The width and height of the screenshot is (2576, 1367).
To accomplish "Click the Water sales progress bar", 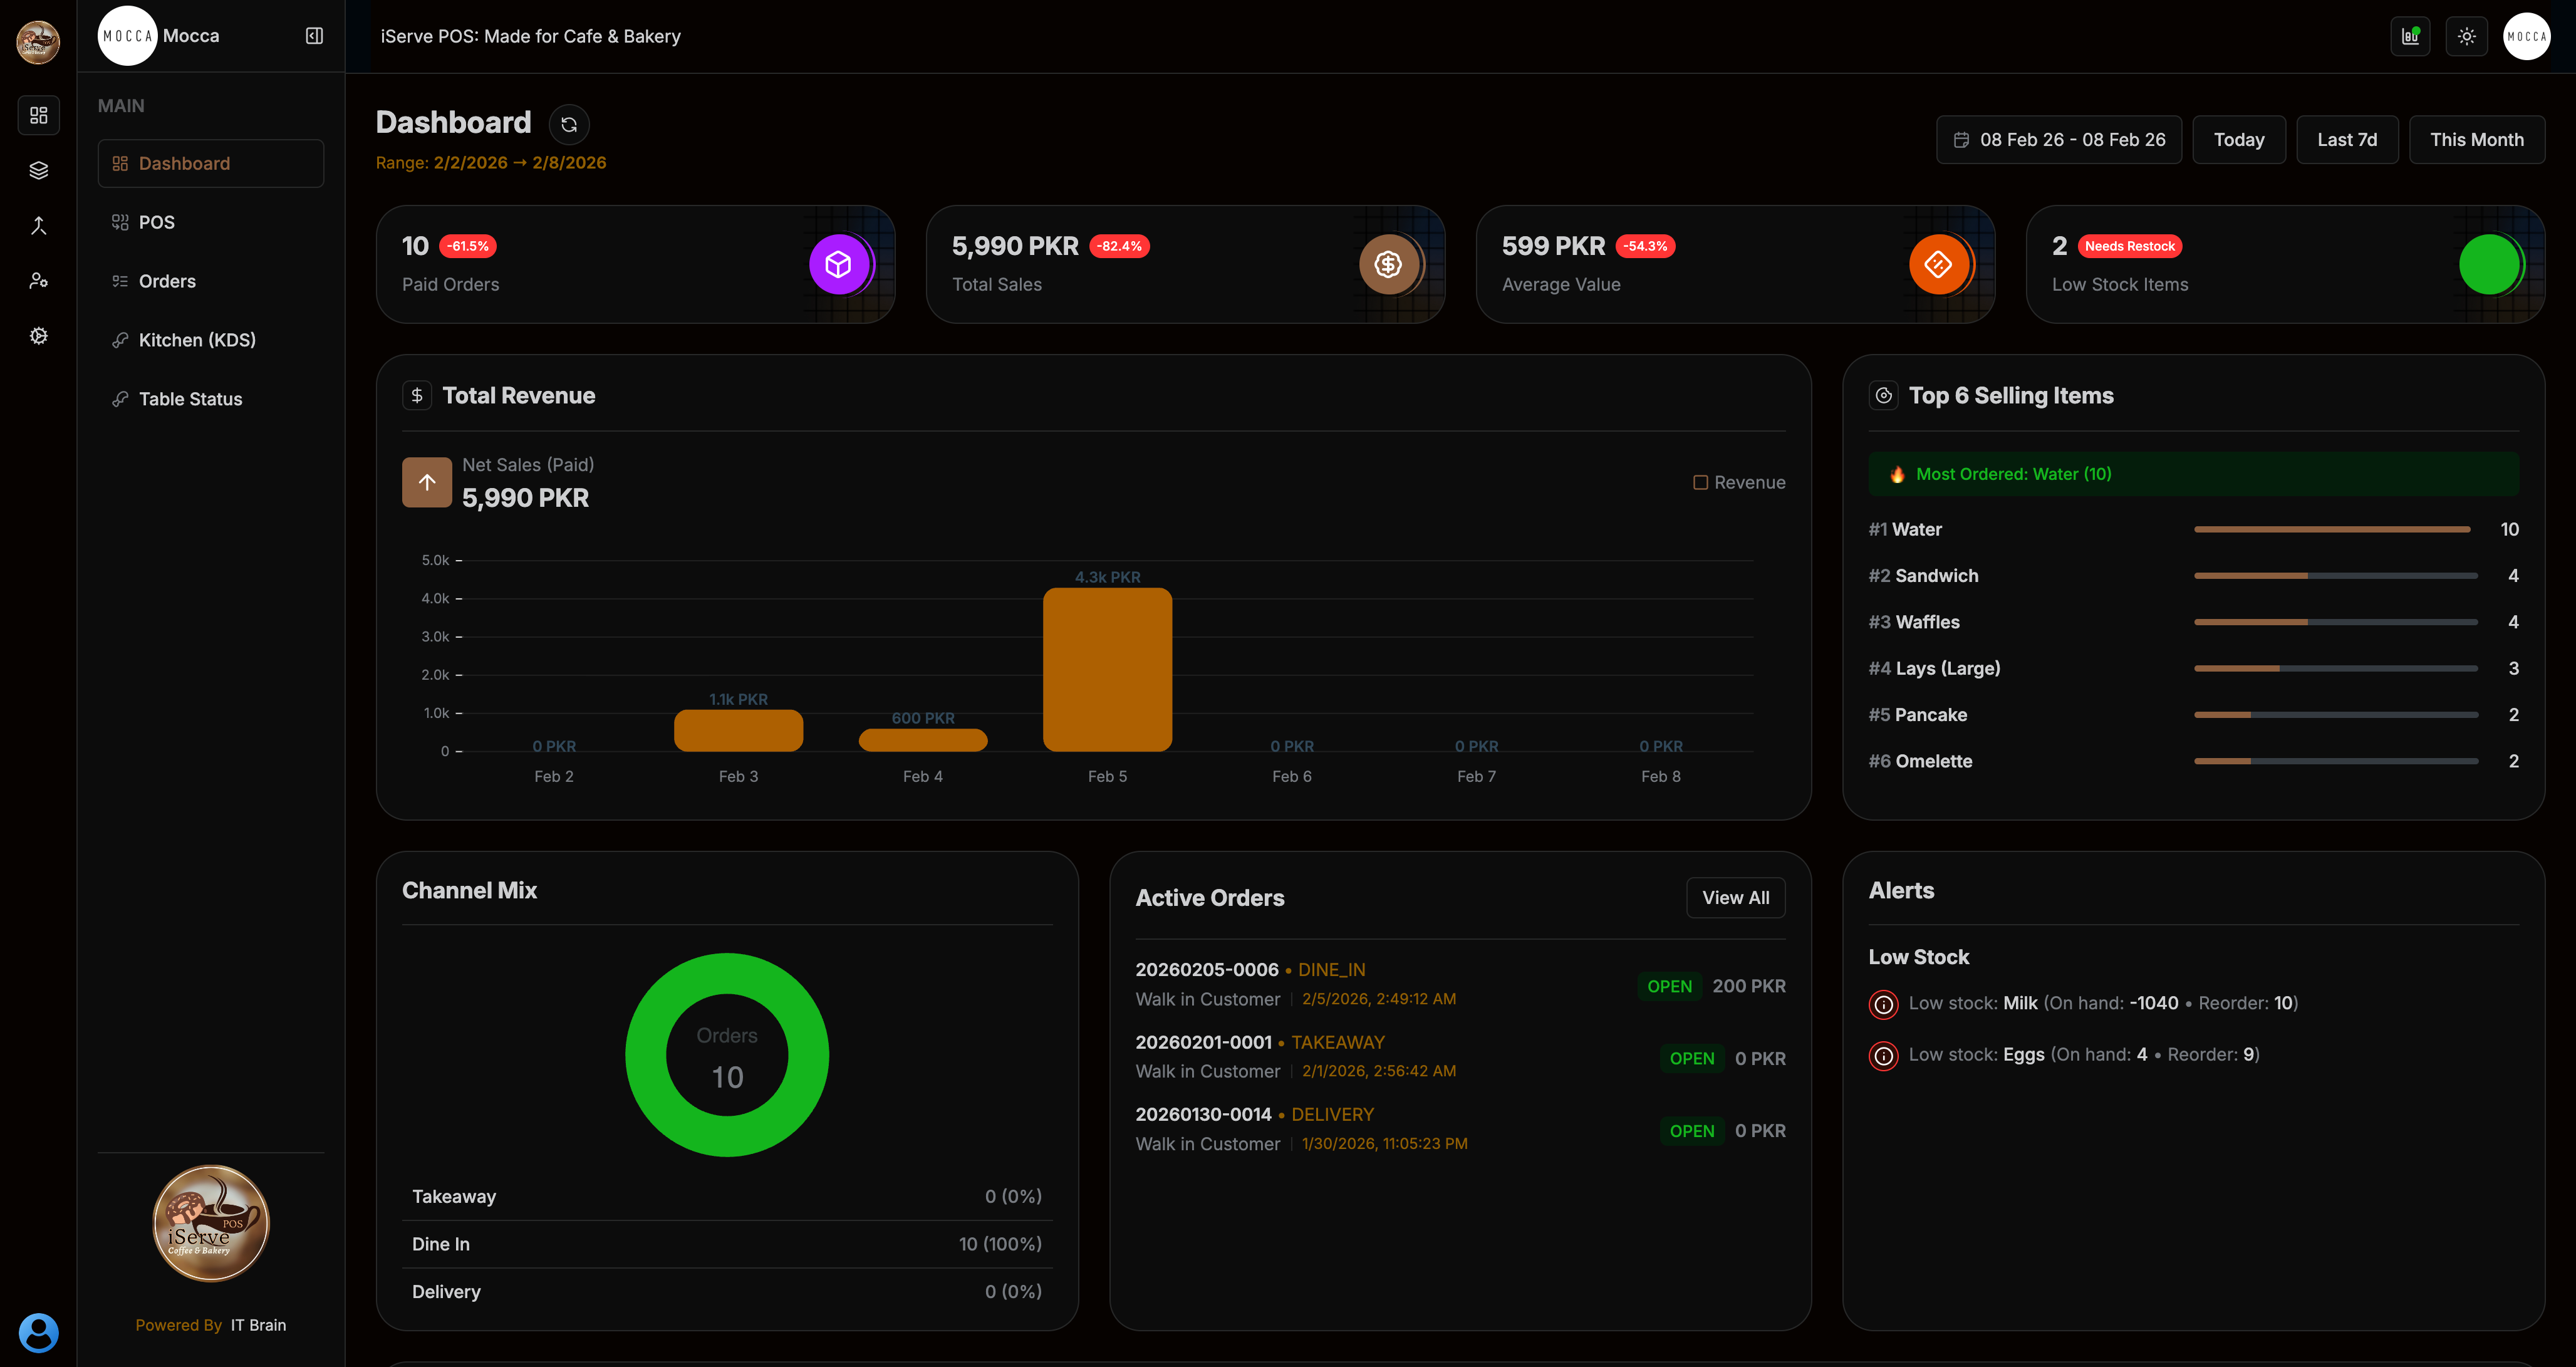I will click(x=2332, y=529).
